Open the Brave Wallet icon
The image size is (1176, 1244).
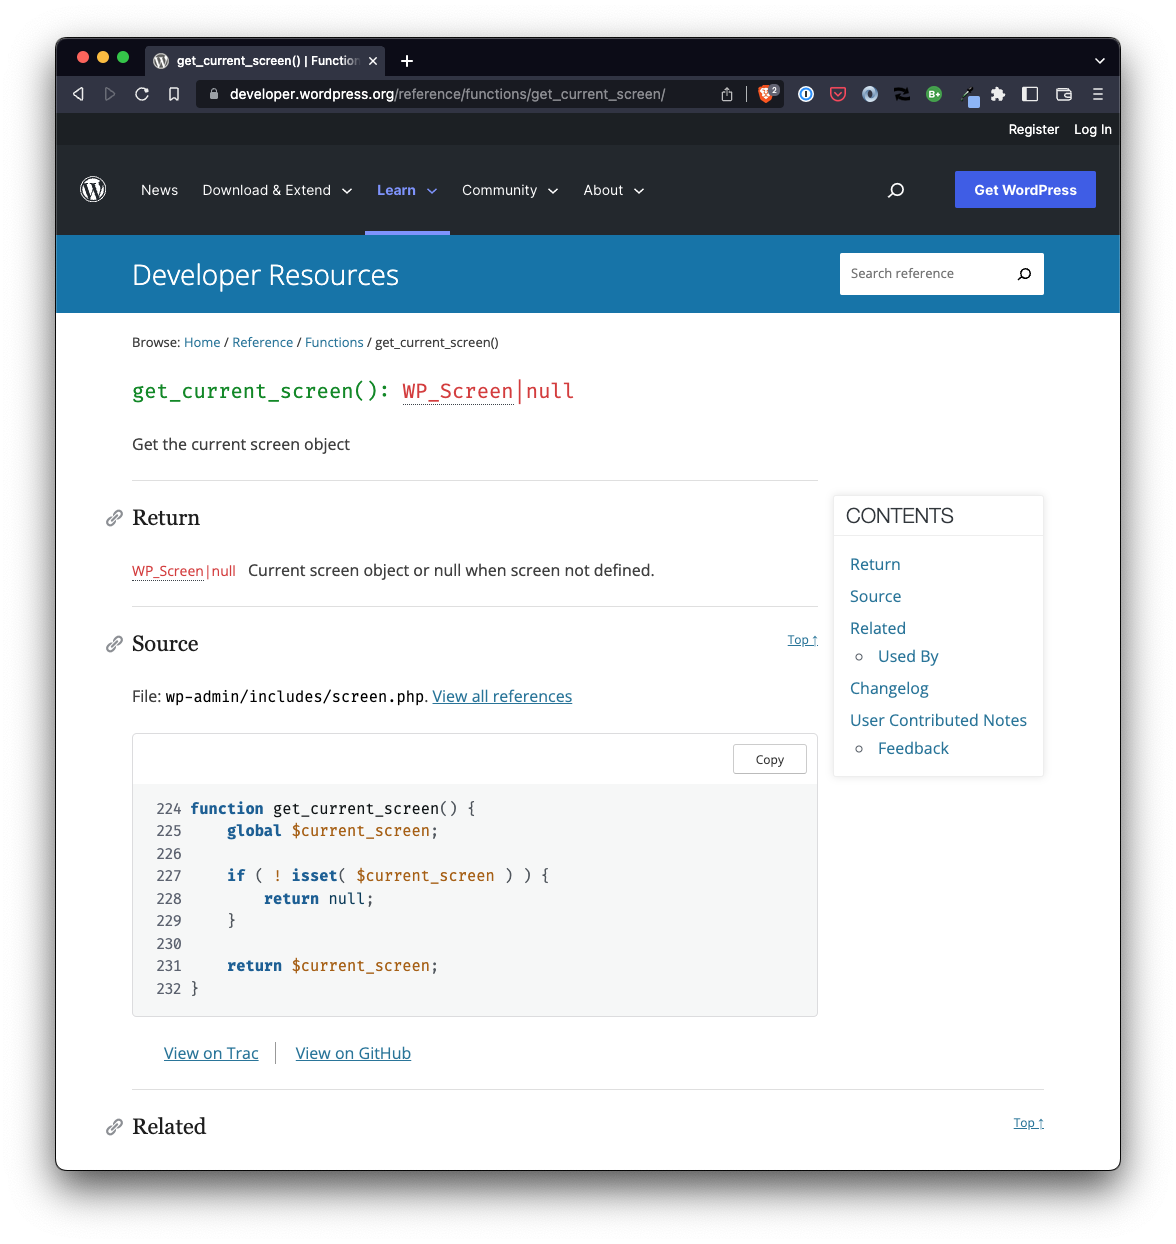click(1064, 94)
